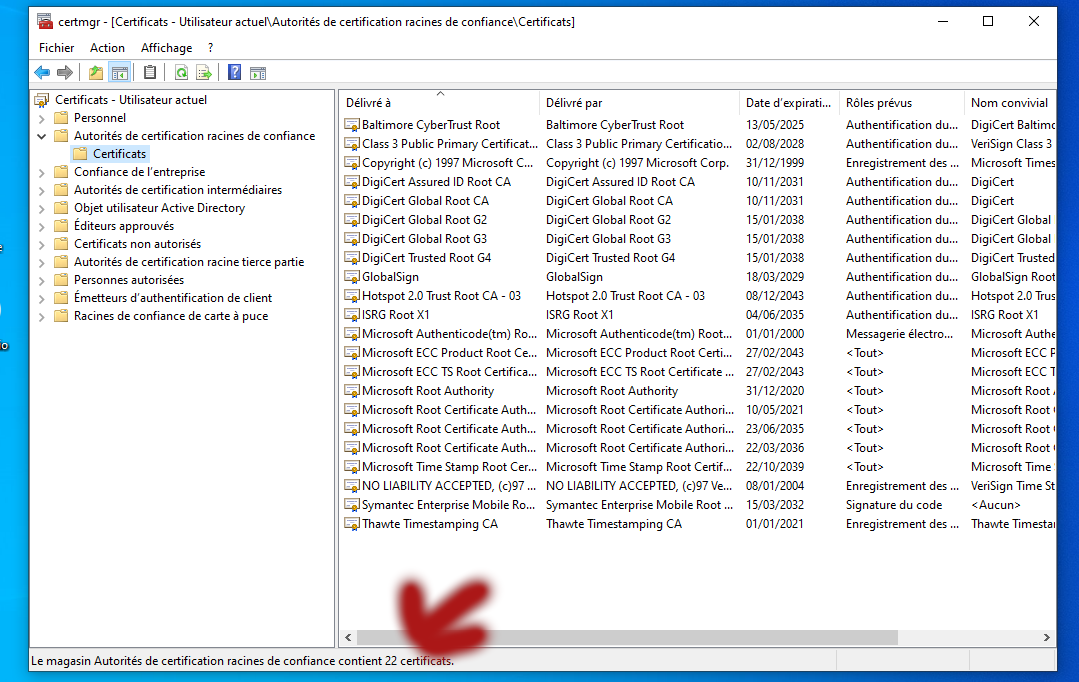Click the Signature du code role cell

(x=894, y=504)
